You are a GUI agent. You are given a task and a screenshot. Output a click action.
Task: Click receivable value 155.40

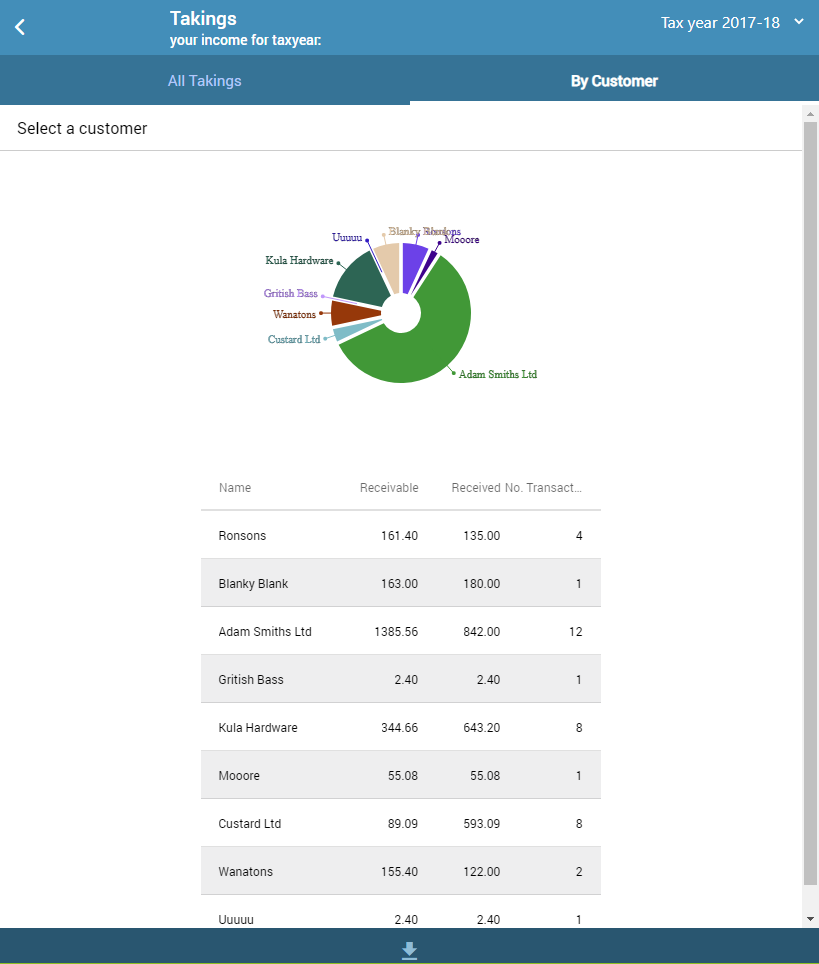pyautogui.click(x=399, y=871)
